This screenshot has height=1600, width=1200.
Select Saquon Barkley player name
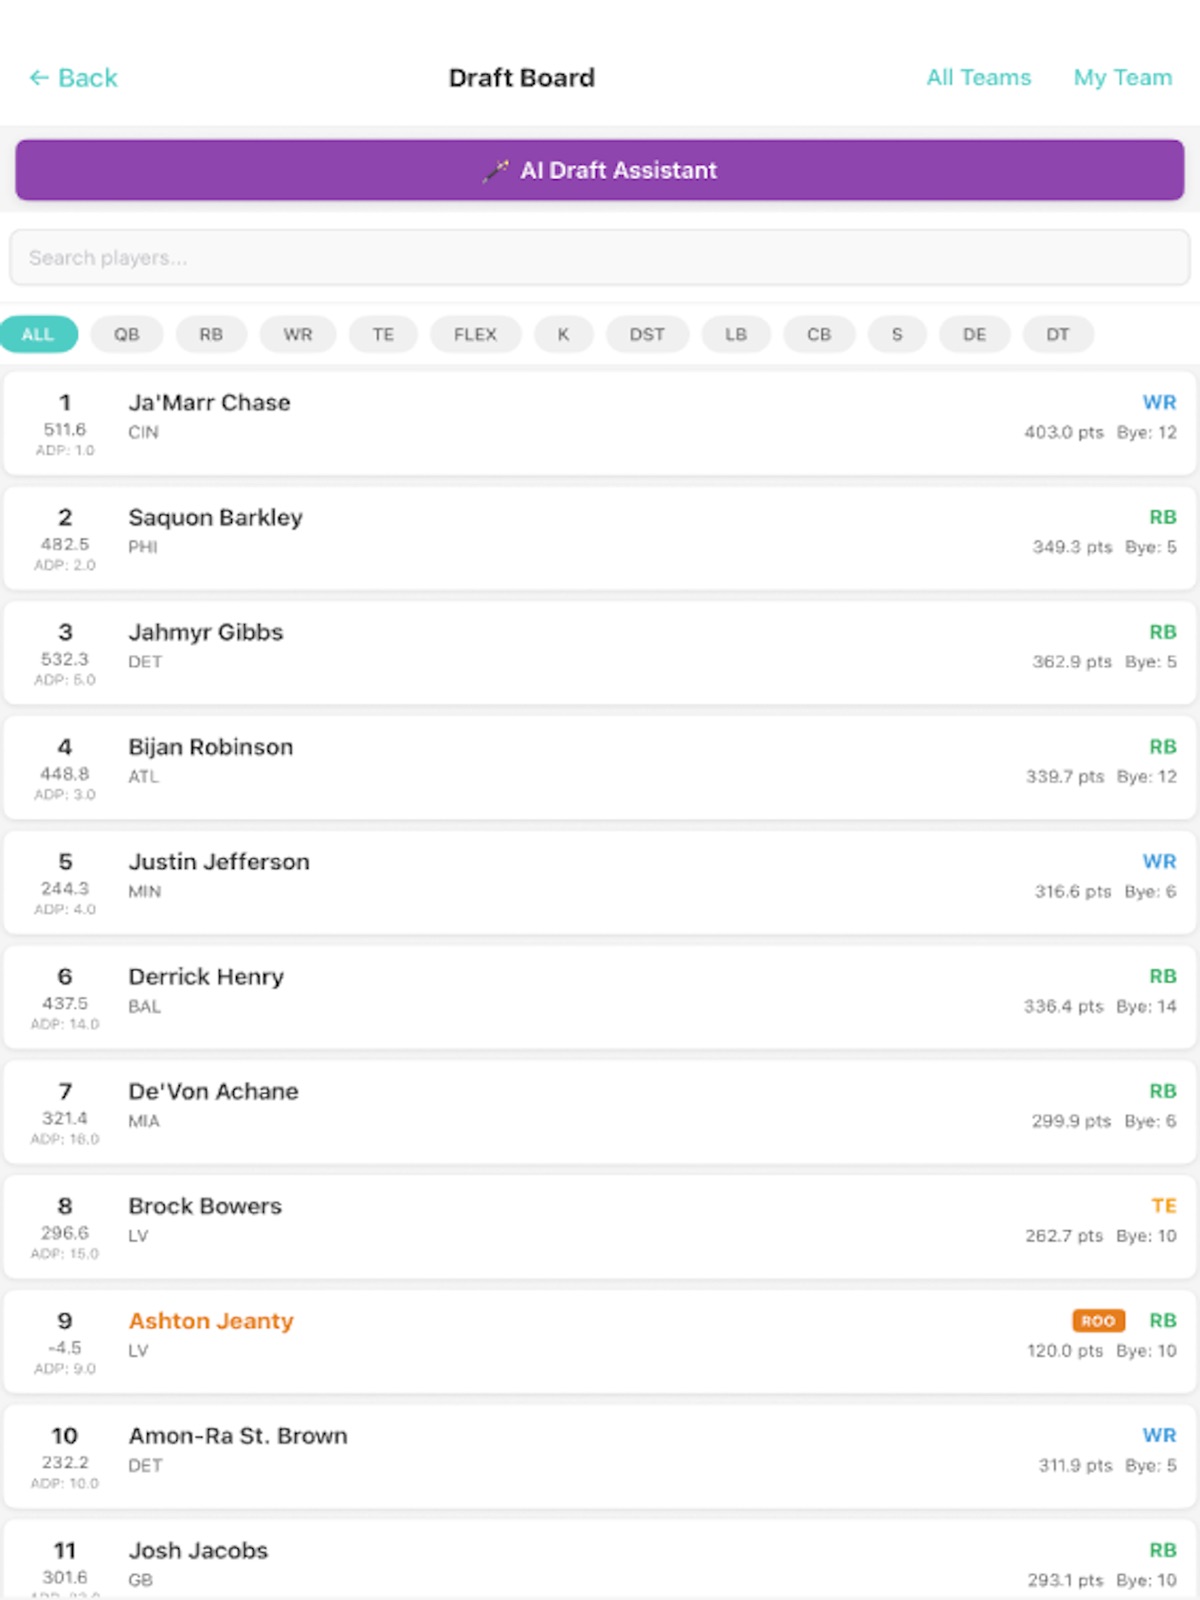click(x=215, y=517)
